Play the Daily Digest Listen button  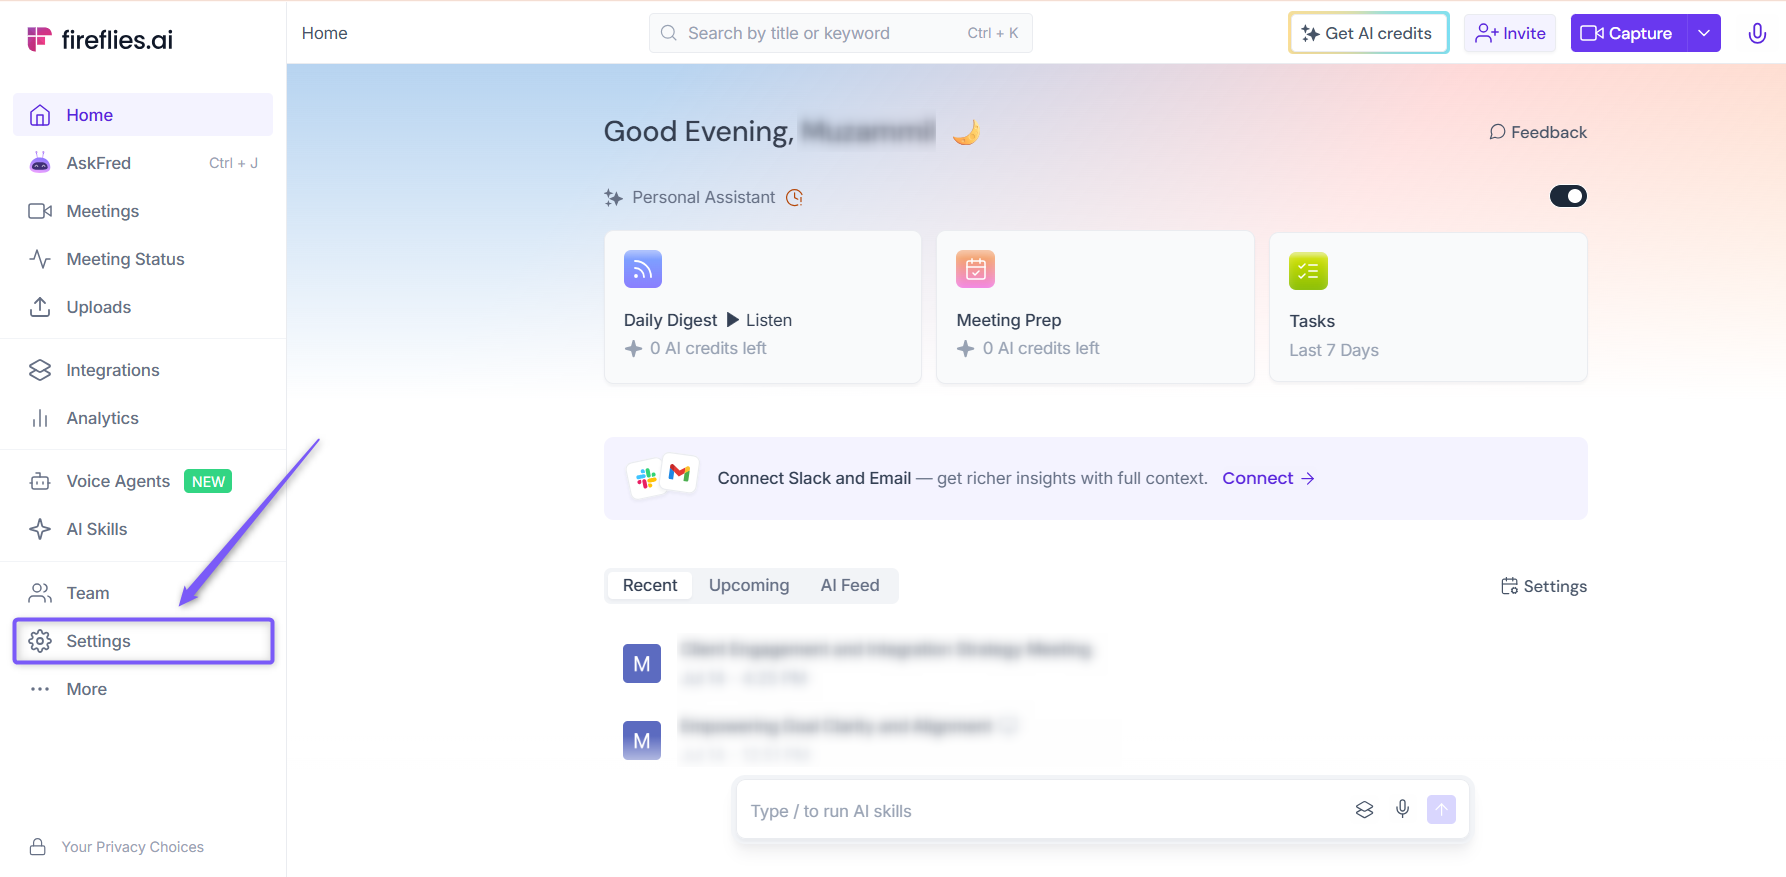(759, 320)
